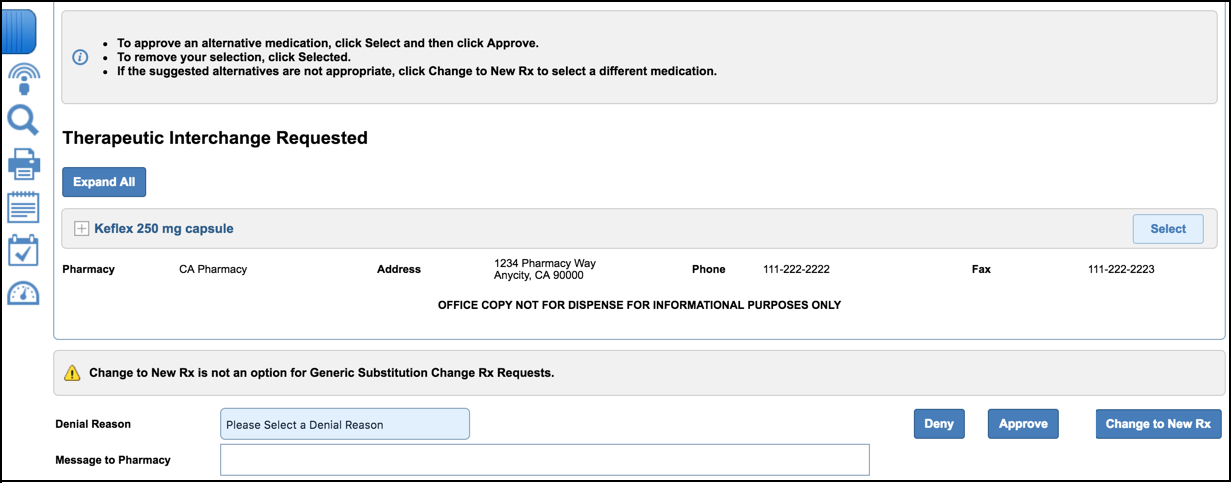Open the wireless signal icon in sidebar
The image size is (1231, 483).
point(23,78)
